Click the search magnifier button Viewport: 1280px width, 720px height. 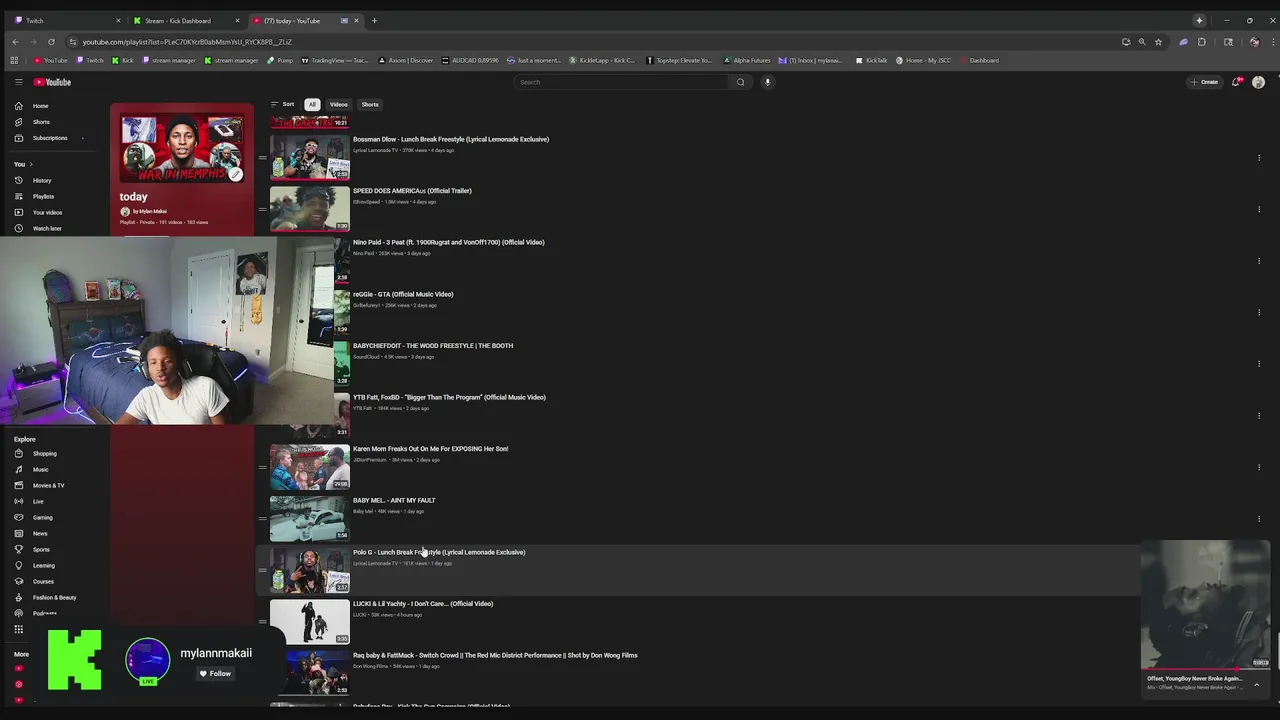740,82
